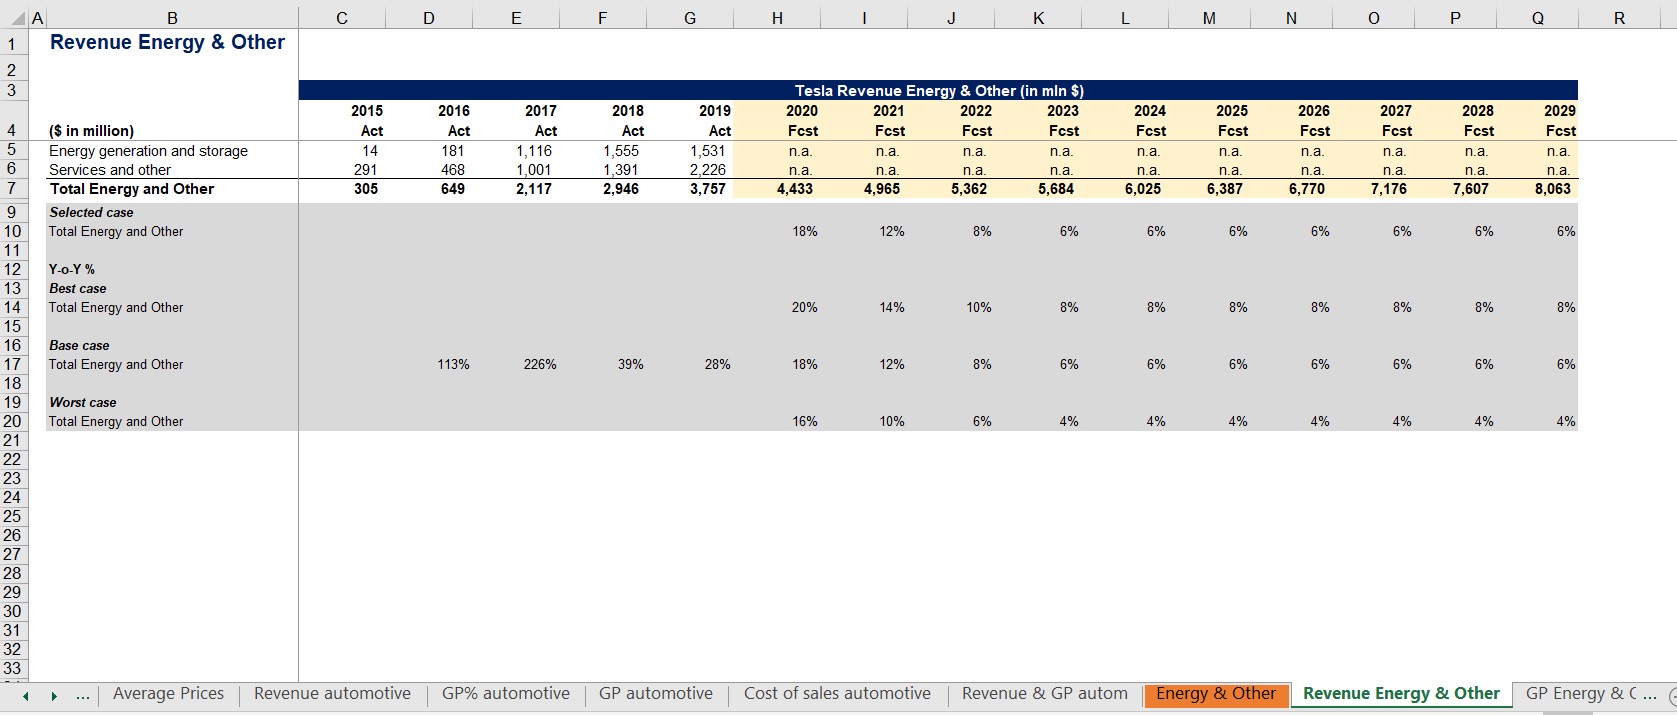The width and height of the screenshot is (1677, 715).
Task: Select the 28% base case growth cell
Action: tap(718, 365)
